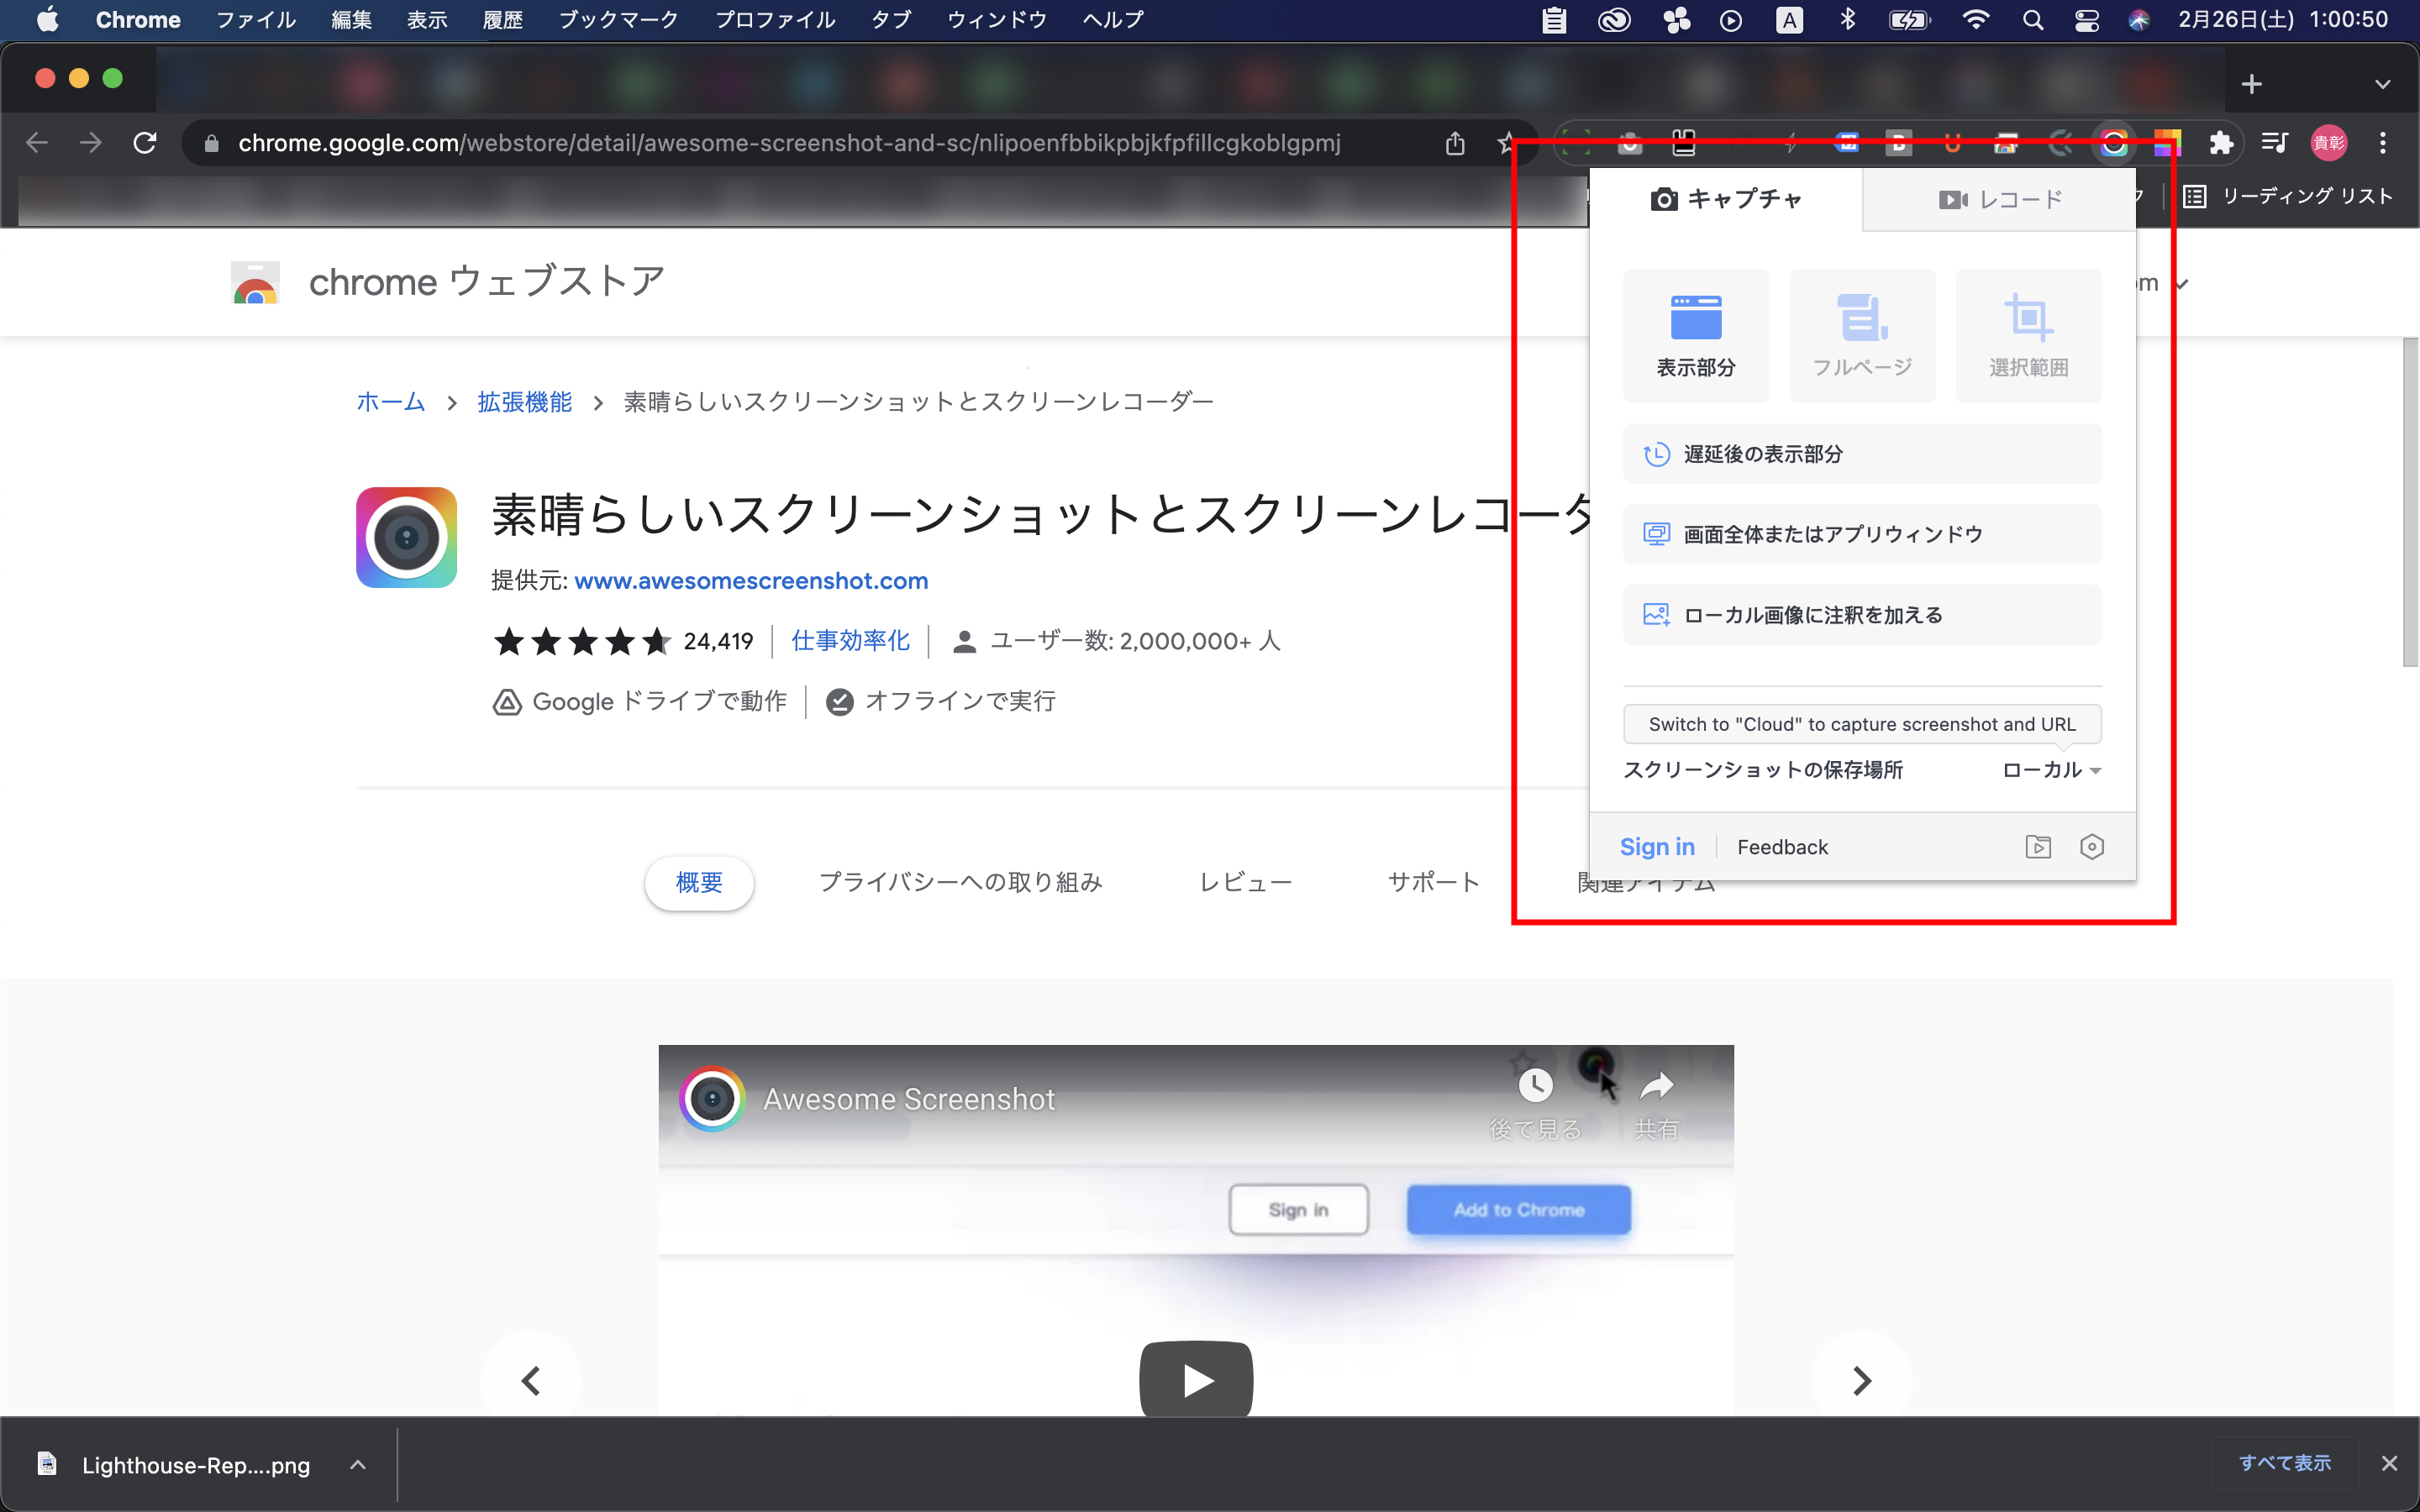
Task: Open the tab search dropdown arrow
Action: [2382, 84]
